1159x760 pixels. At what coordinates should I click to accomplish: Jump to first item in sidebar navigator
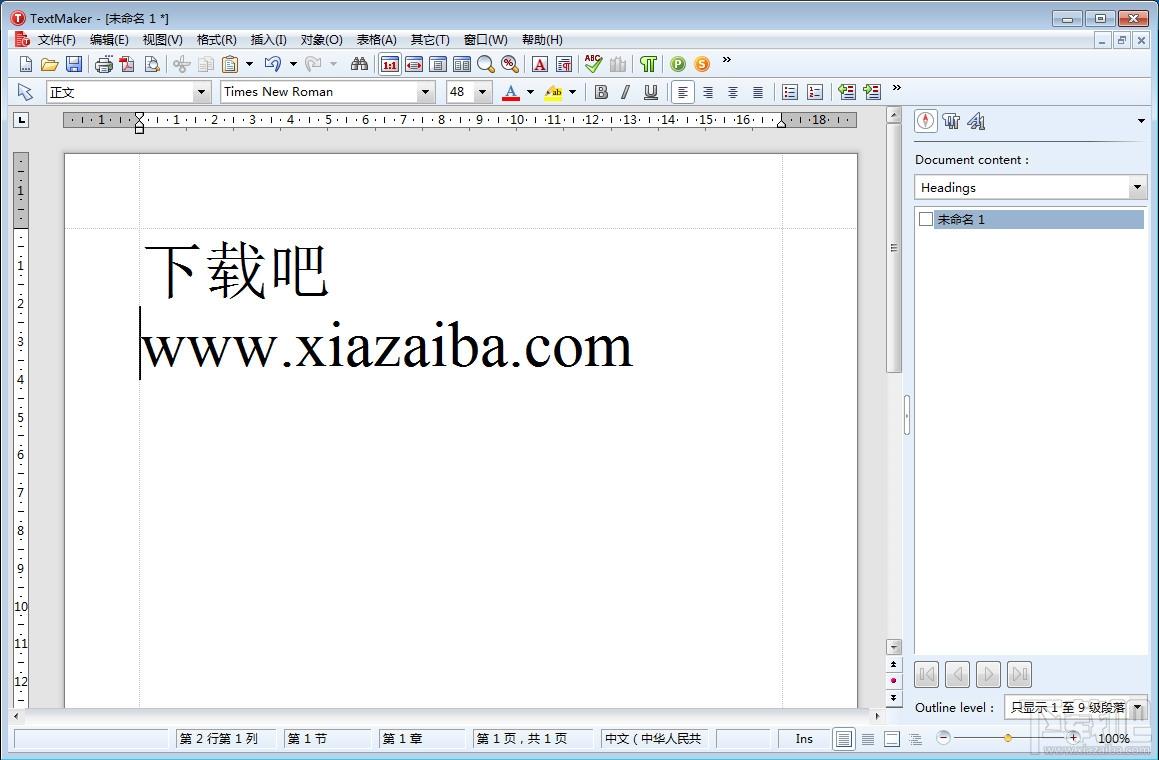(x=927, y=674)
